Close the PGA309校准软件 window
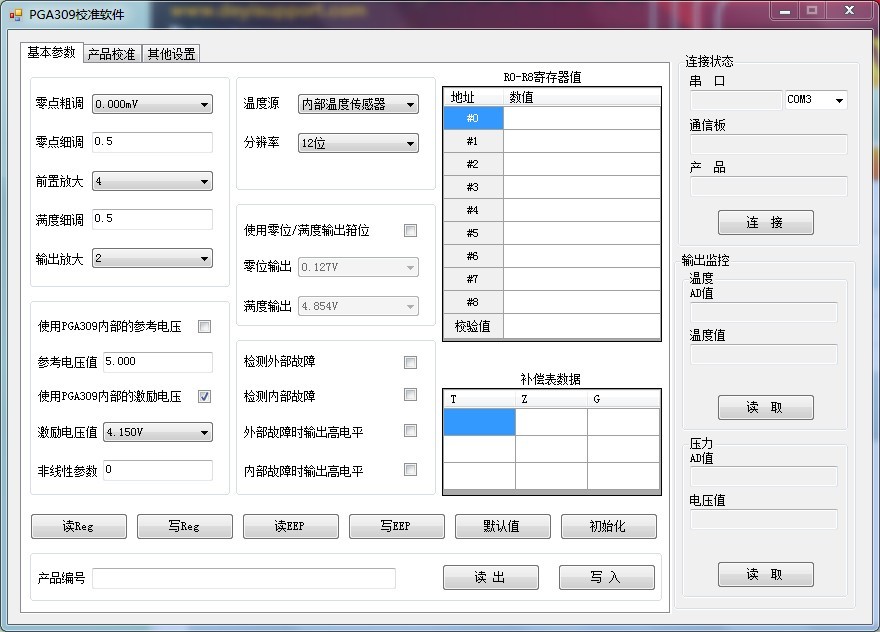880x632 pixels. [x=849, y=11]
